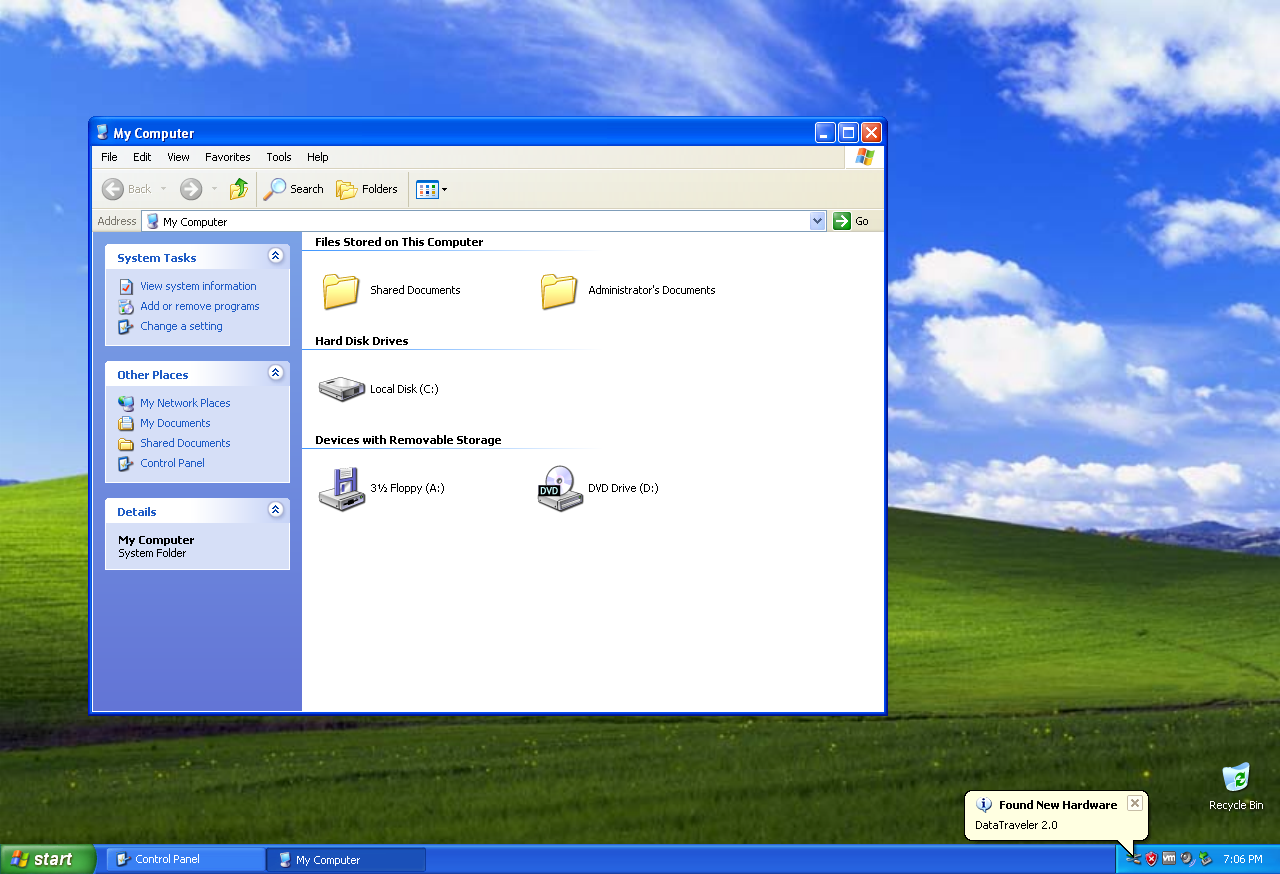
Task: Go up one folder level icon
Action: [239, 189]
